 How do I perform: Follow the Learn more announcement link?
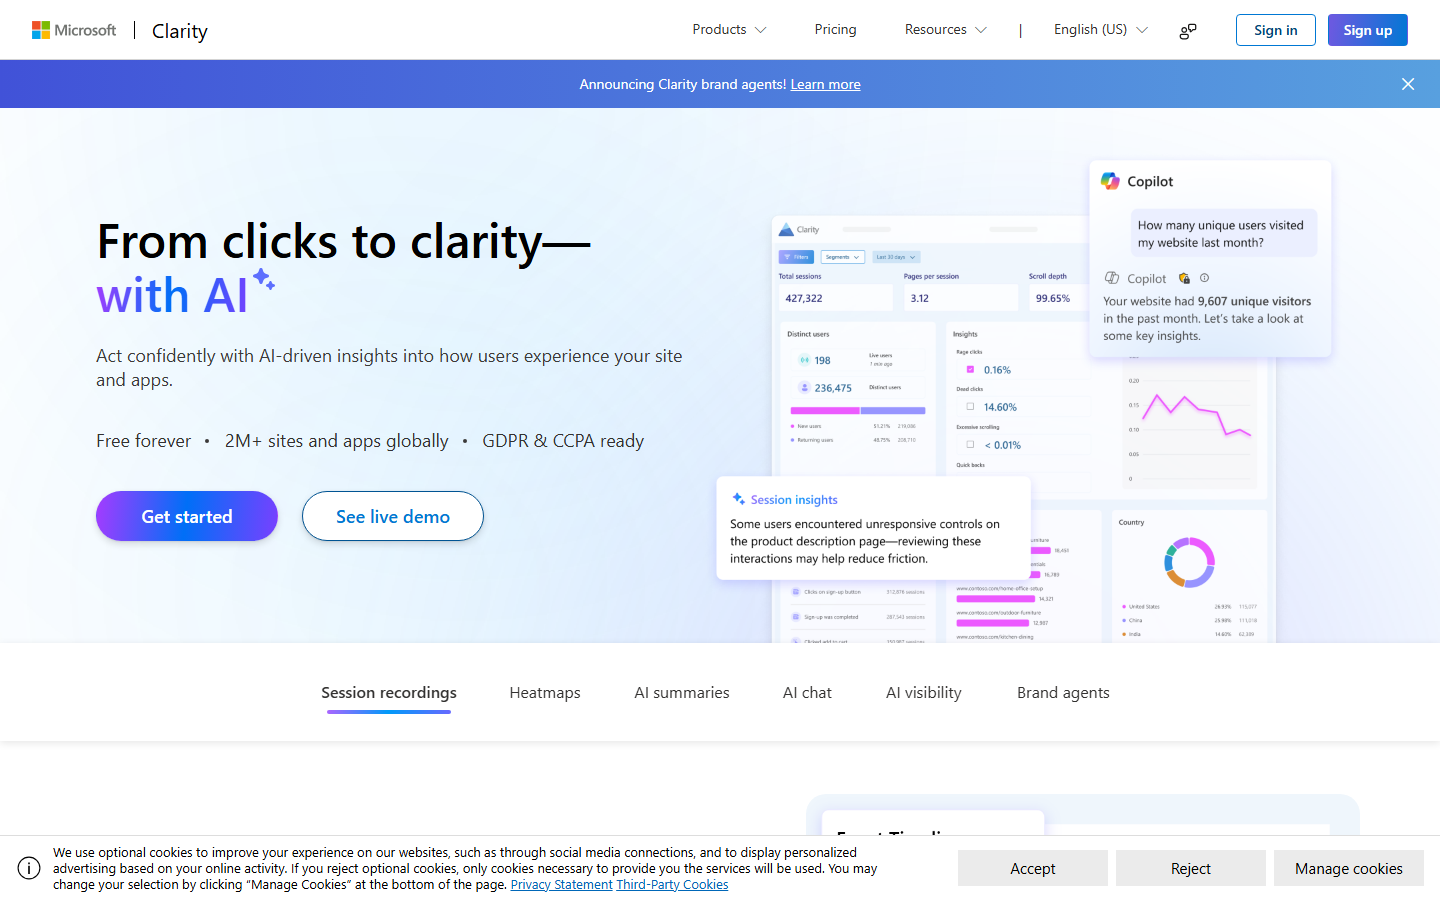coord(825,84)
